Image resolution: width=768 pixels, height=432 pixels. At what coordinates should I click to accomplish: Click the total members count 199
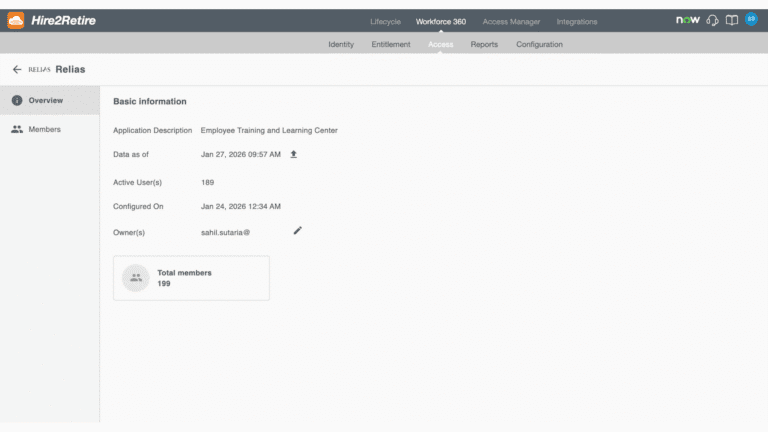tap(164, 284)
